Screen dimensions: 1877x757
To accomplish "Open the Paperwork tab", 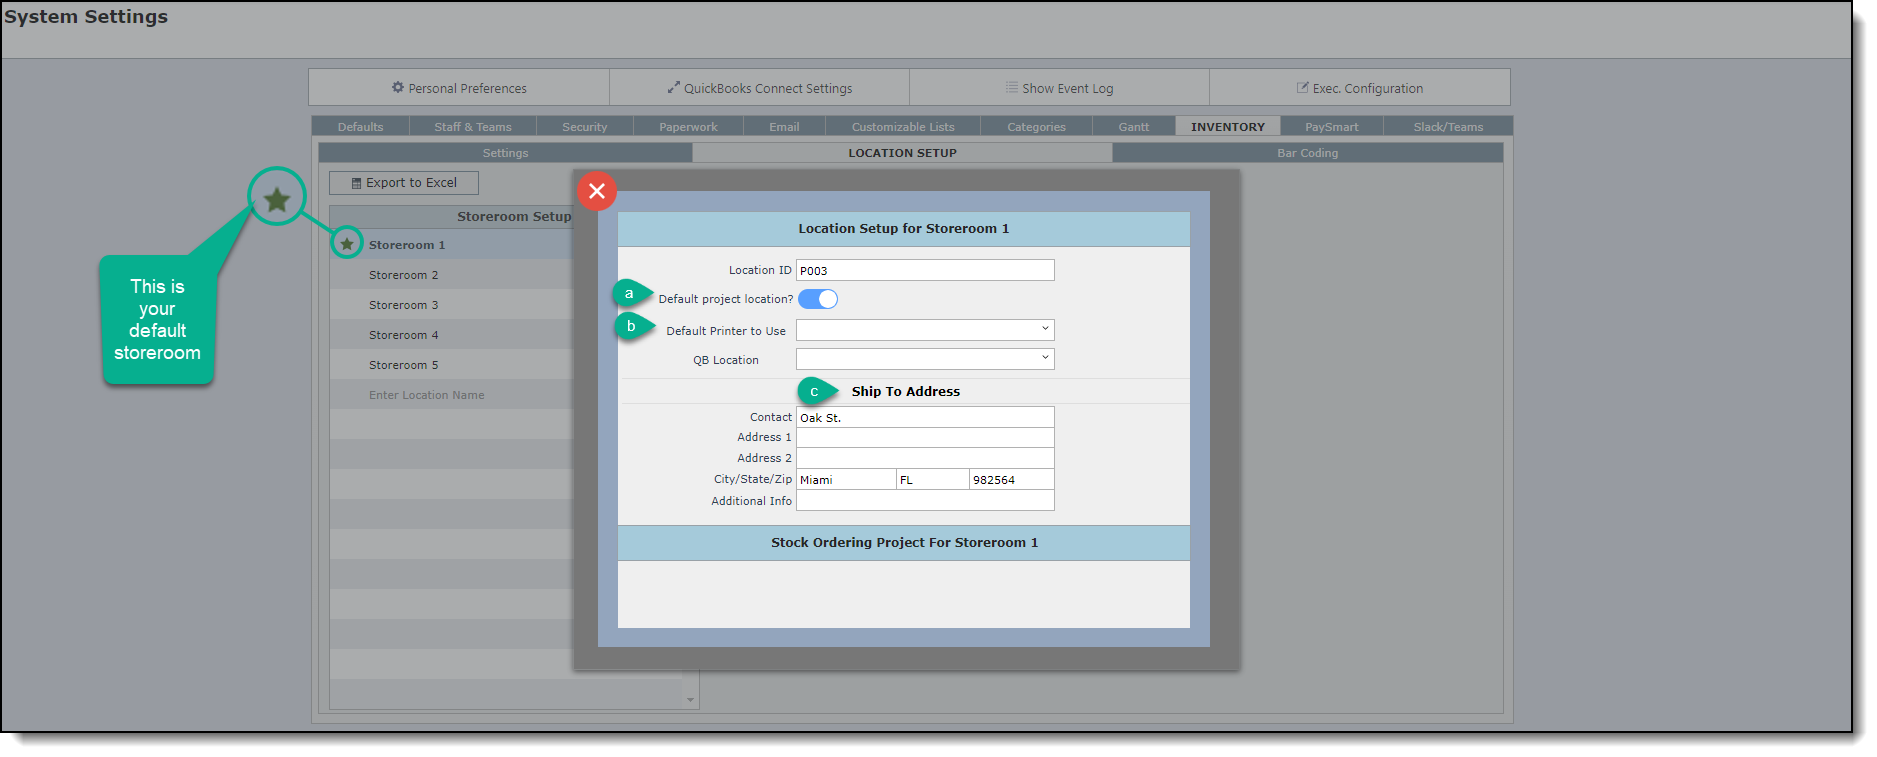I will point(689,127).
